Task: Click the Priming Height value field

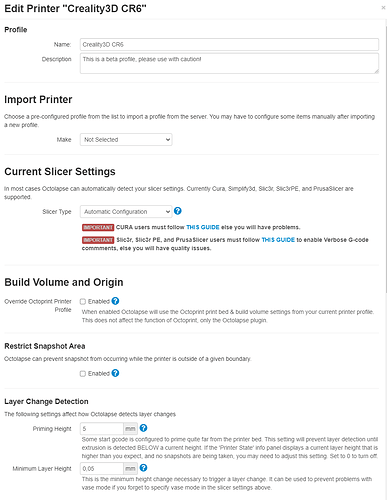Action: coord(102,429)
